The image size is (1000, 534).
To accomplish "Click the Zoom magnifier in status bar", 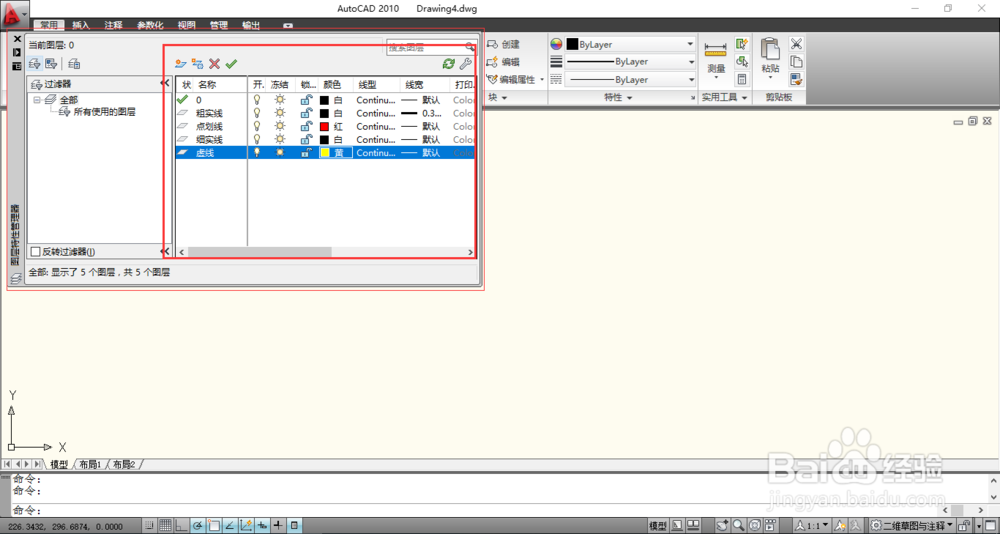I will tap(739, 526).
